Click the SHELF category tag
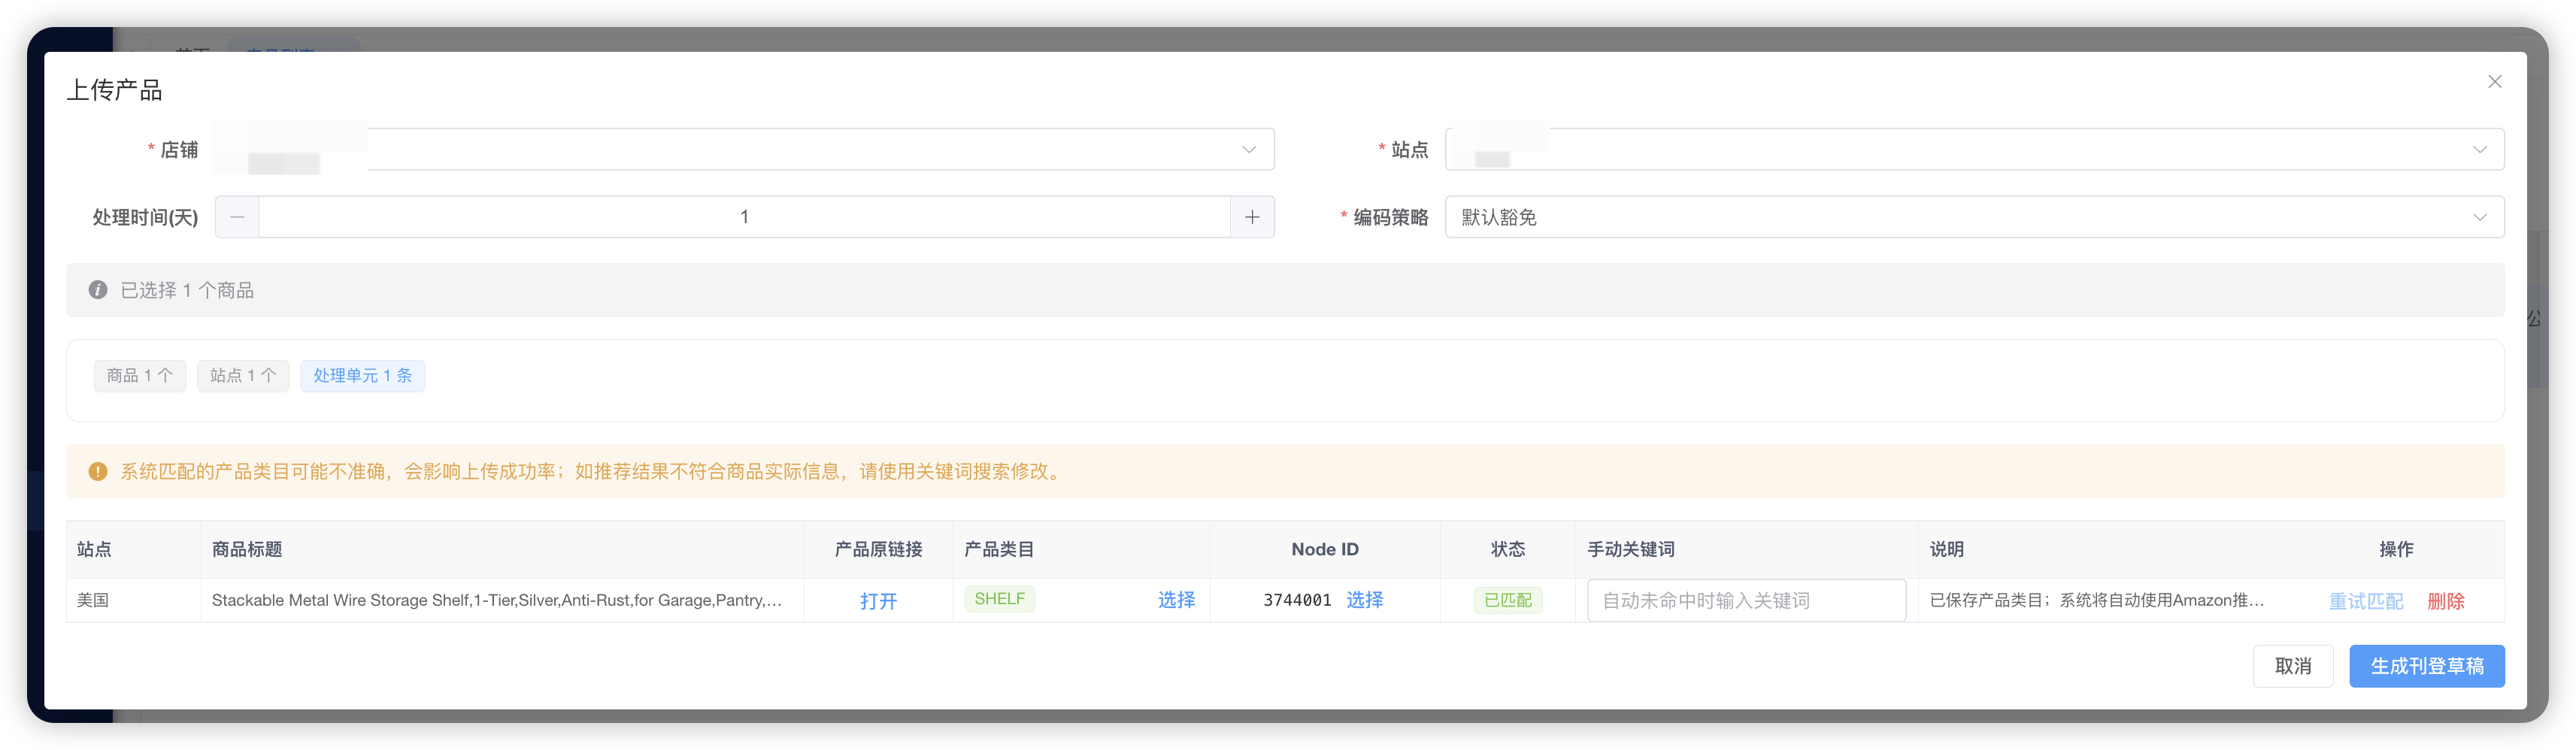Screen dimensions: 2576x750 pos(999,599)
